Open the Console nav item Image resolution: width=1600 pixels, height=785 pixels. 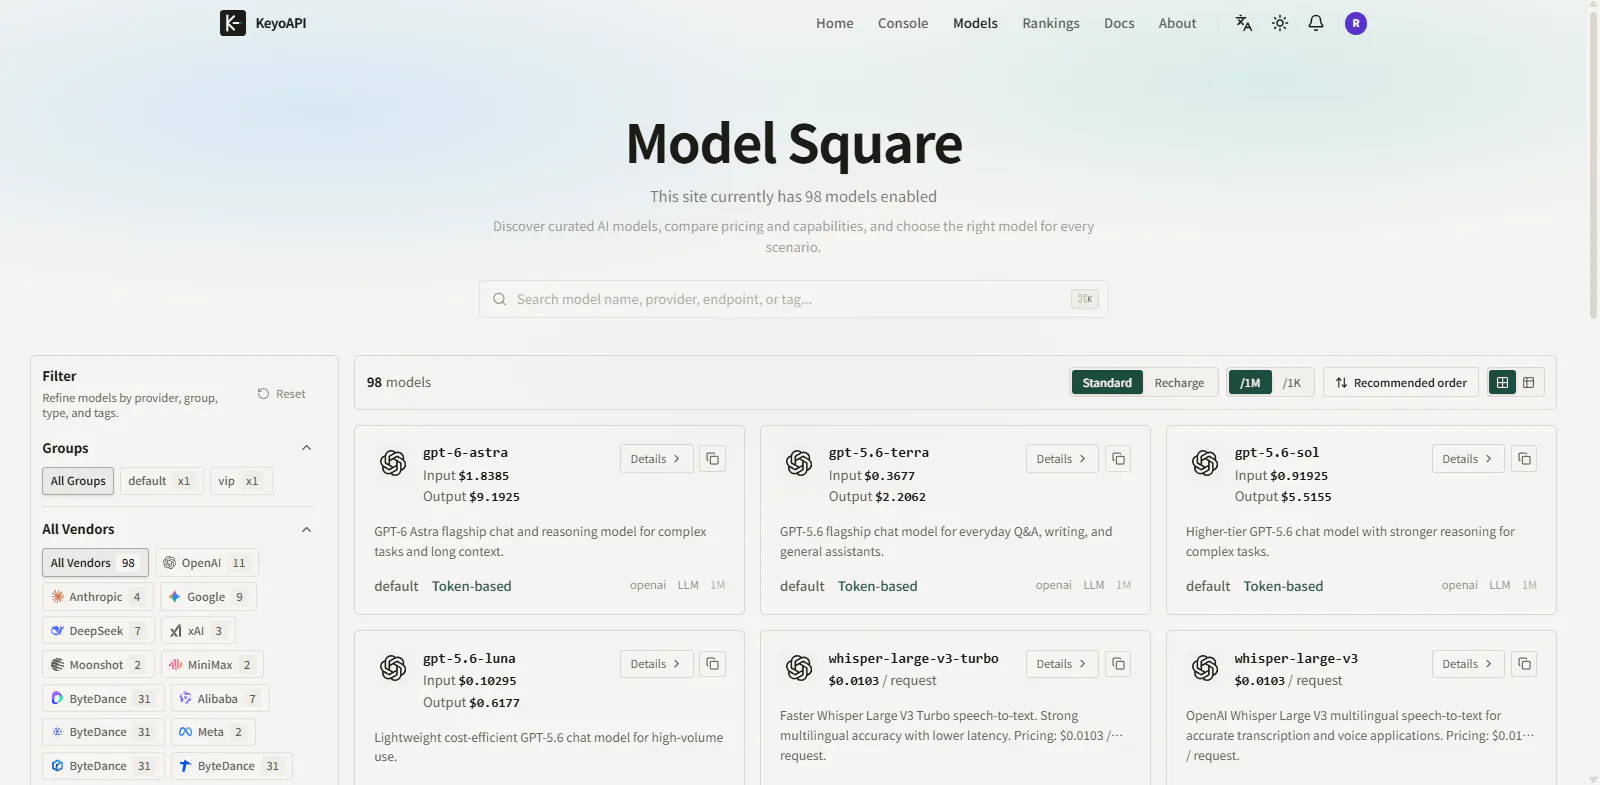pyautogui.click(x=903, y=23)
